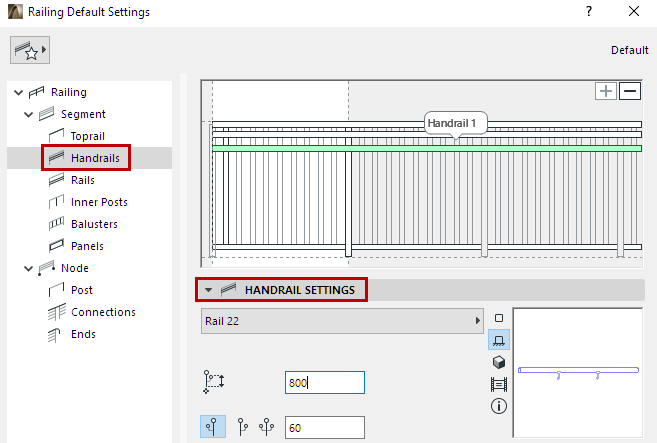
Task: Click the info icon beside preview
Action: (499, 406)
